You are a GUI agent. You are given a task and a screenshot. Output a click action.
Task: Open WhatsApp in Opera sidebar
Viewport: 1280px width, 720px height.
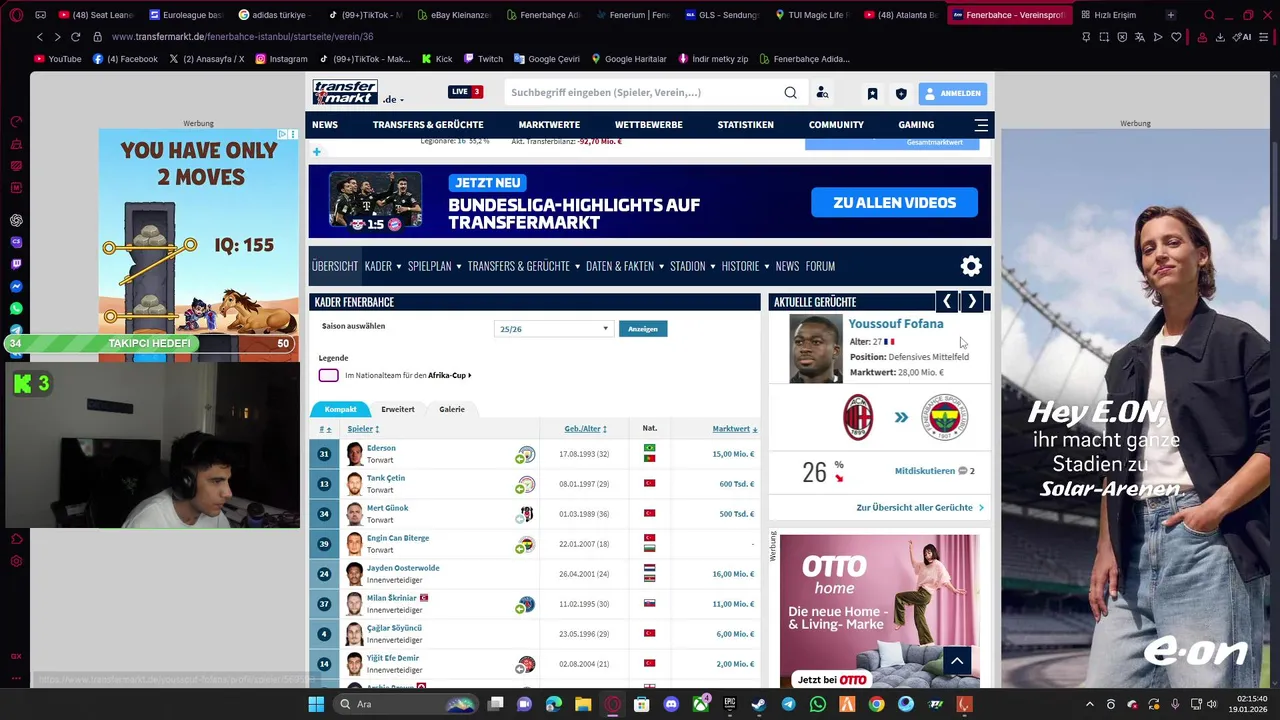[16, 308]
